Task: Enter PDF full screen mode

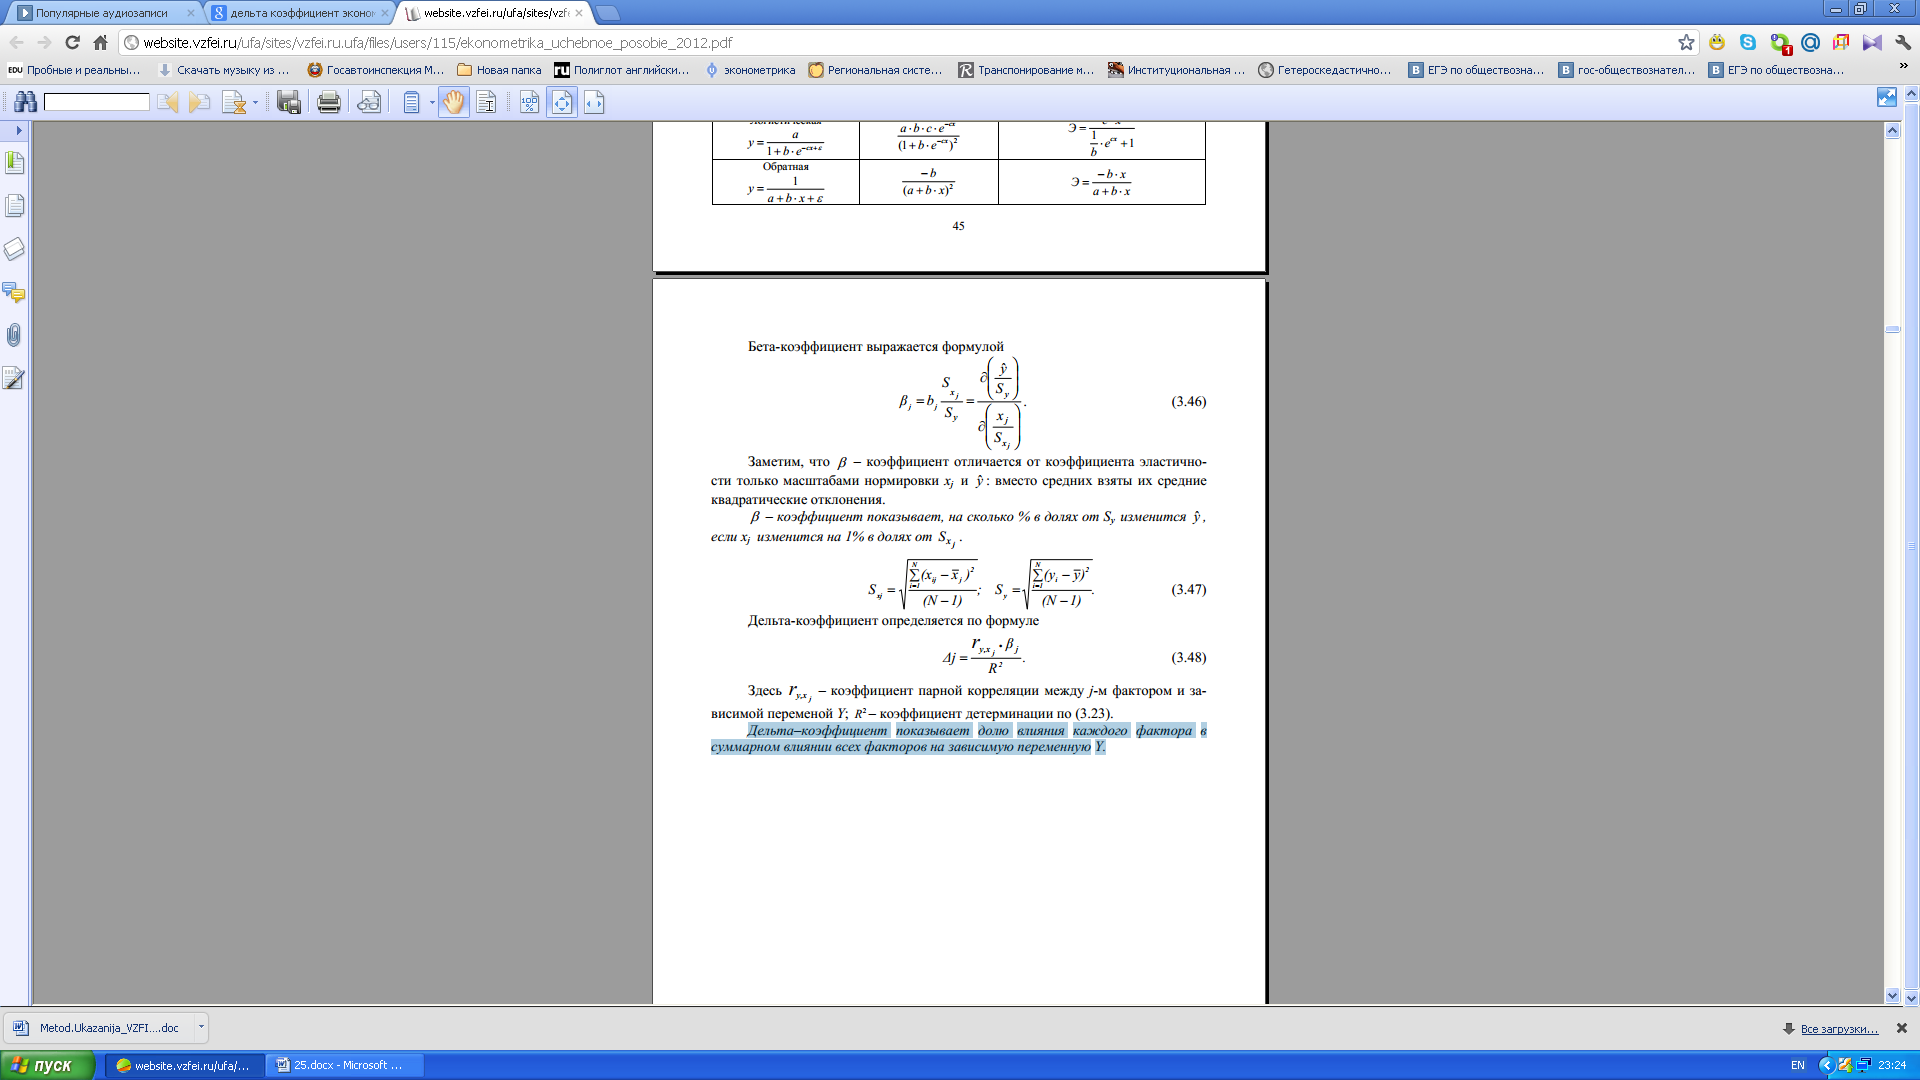Action: 1887,97
